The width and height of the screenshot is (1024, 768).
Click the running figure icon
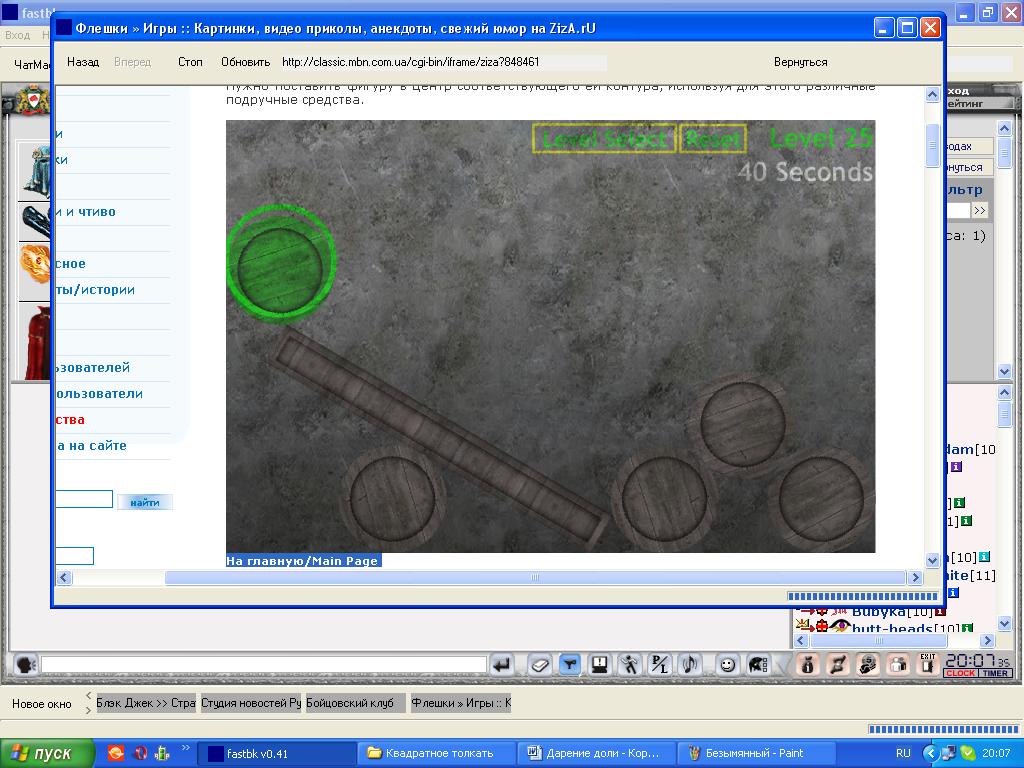tap(630, 665)
